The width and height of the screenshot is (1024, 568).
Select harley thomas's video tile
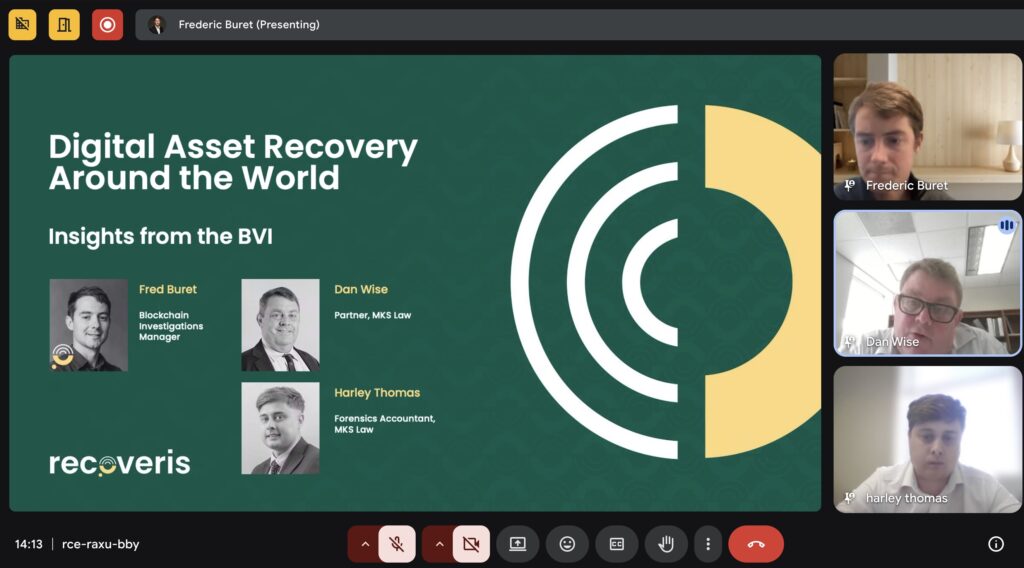[927, 439]
